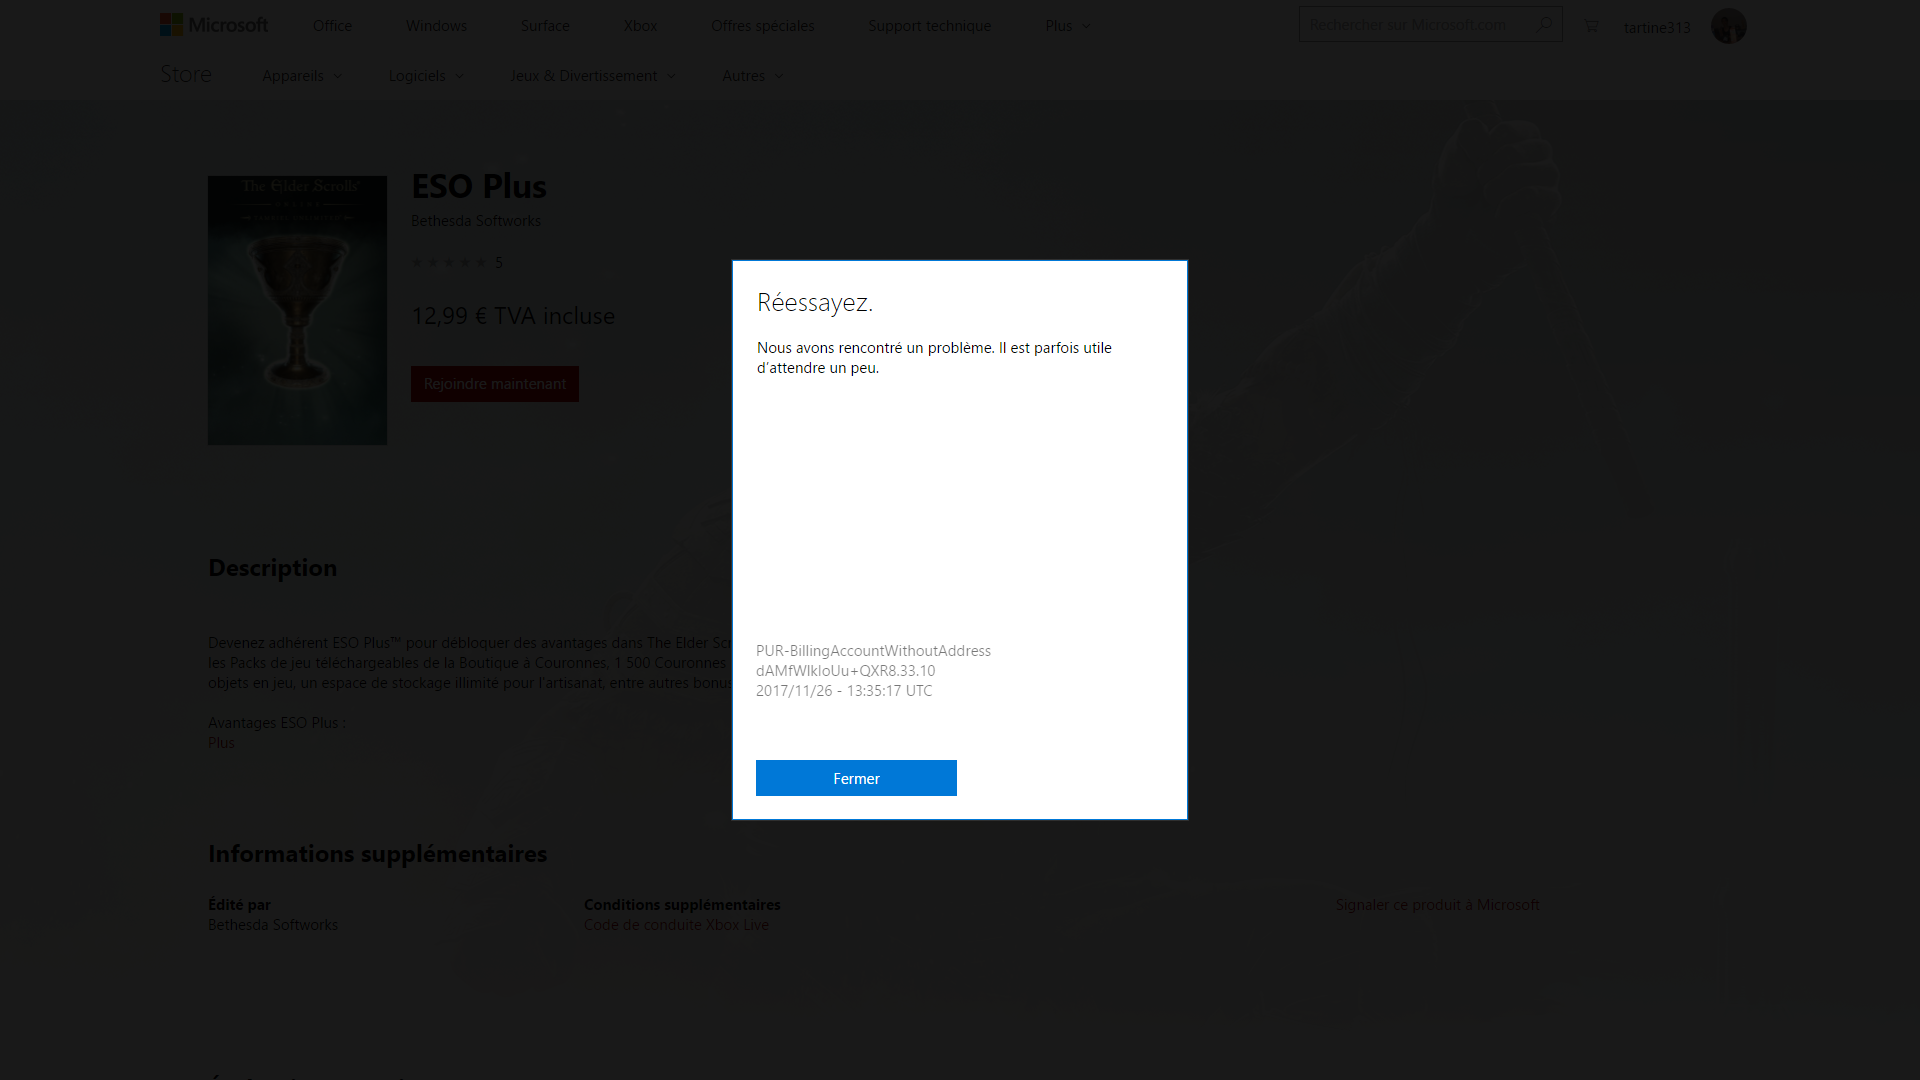Select the Store tab
Viewport: 1920px width, 1080px height.
click(x=185, y=74)
